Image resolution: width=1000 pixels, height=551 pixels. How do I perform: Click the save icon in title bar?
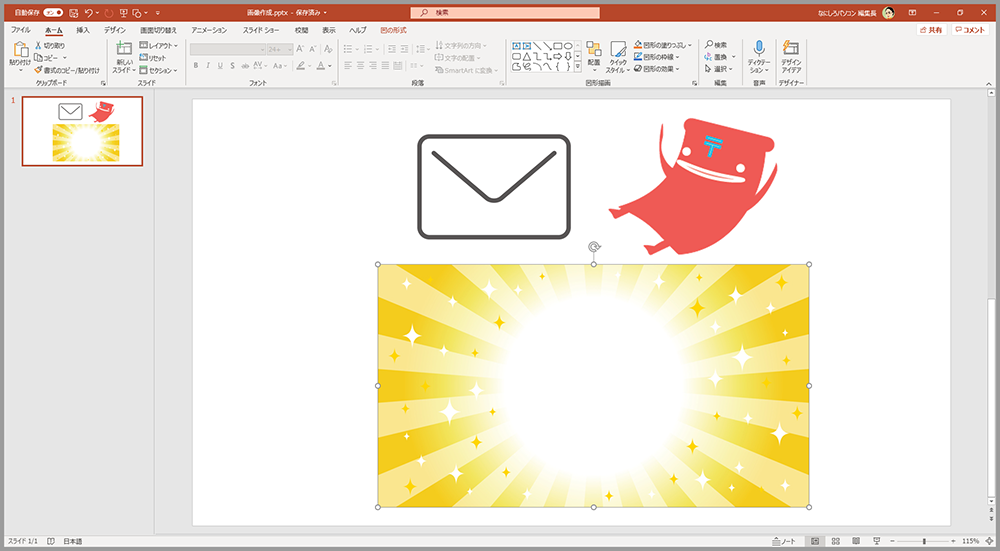click(x=74, y=13)
